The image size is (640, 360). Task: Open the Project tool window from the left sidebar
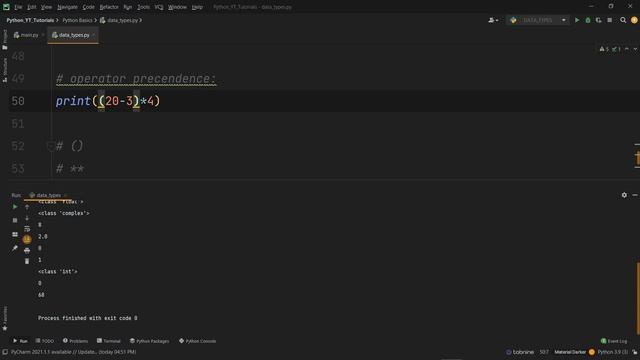(4, 40)
